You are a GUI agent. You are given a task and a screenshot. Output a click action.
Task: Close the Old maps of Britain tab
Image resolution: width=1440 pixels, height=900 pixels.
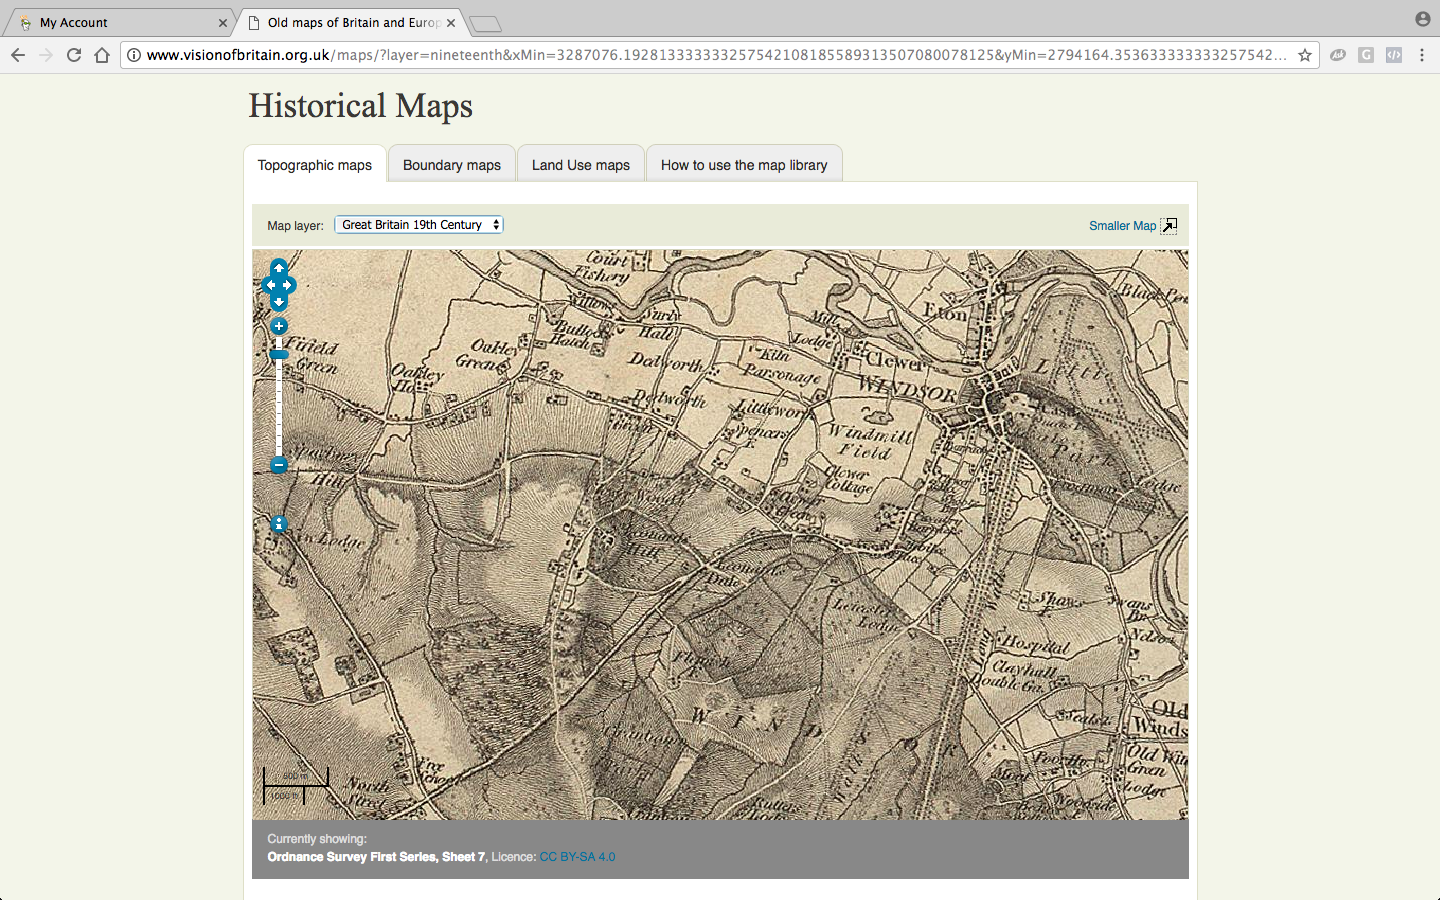pos(451,22)
